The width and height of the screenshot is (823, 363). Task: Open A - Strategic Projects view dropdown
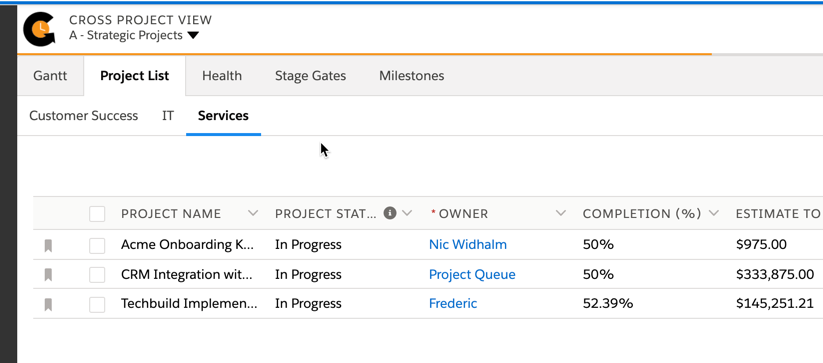click(193, 36)
